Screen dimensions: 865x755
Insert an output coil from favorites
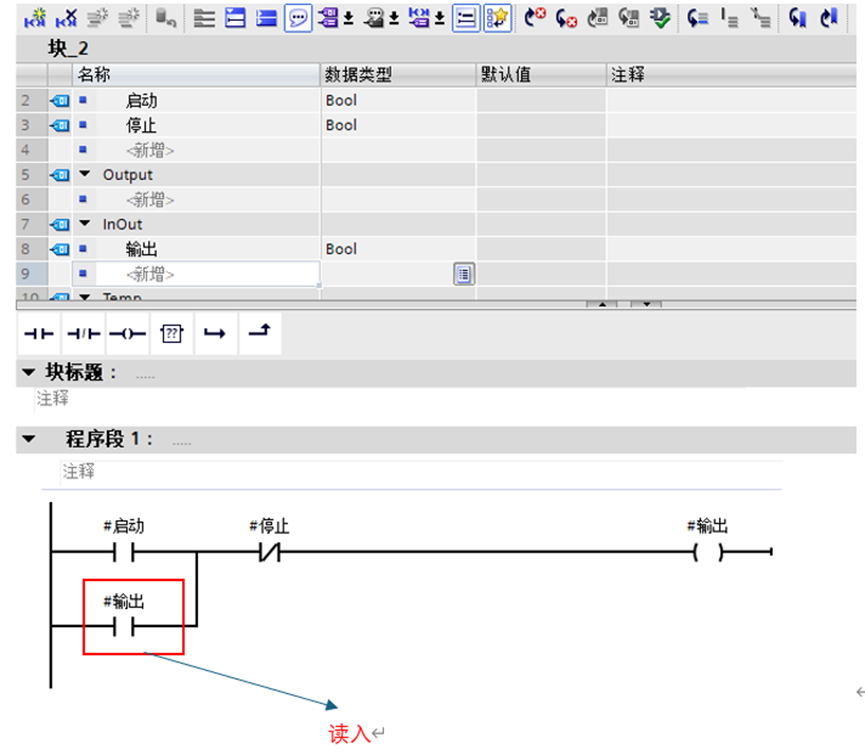coord(127,334)
